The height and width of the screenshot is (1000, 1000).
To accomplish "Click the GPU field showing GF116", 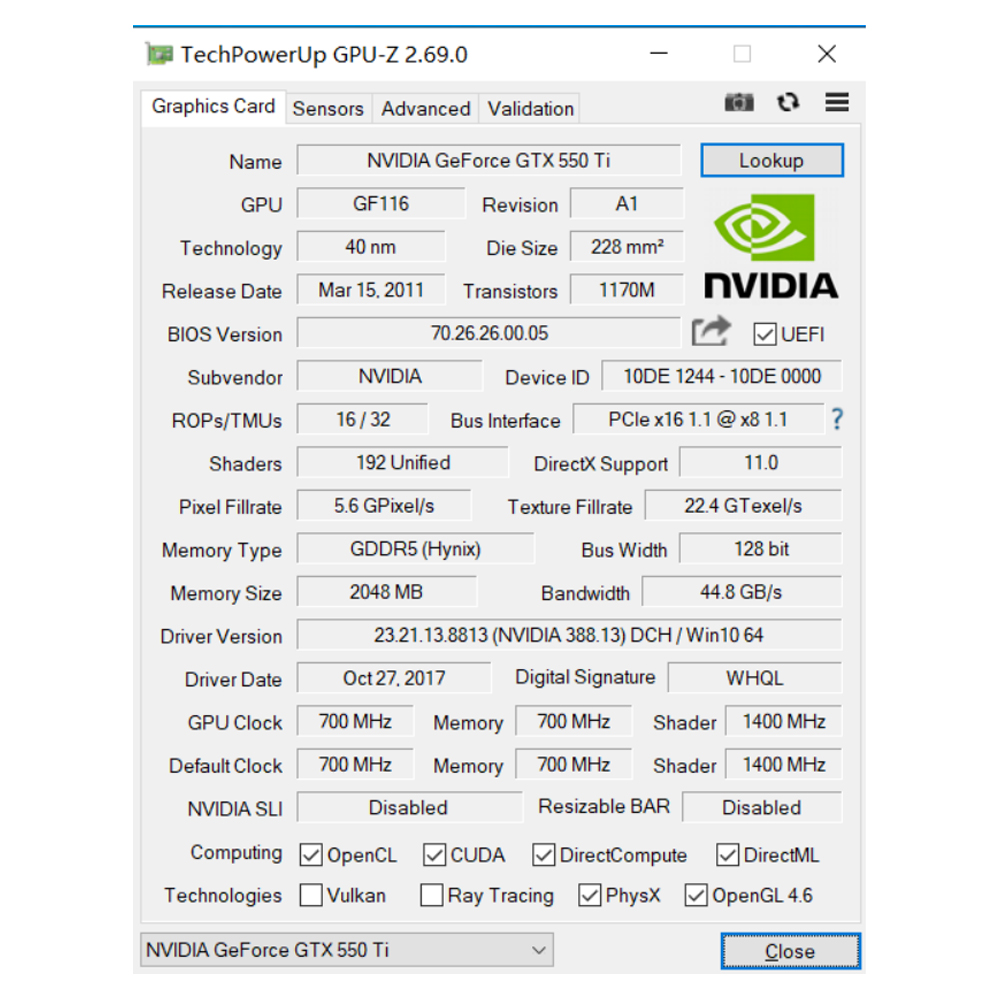I will 381,203.
